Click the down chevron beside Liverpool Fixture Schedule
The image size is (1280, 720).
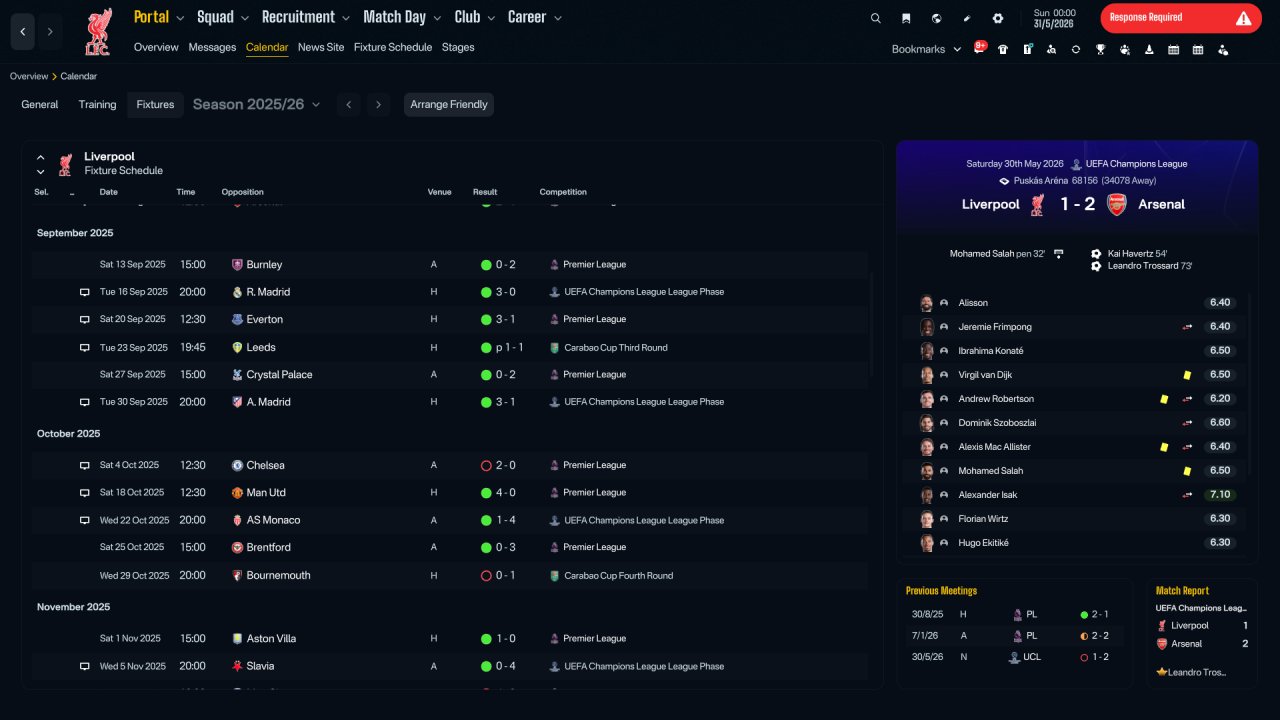(x=41, y=172)
